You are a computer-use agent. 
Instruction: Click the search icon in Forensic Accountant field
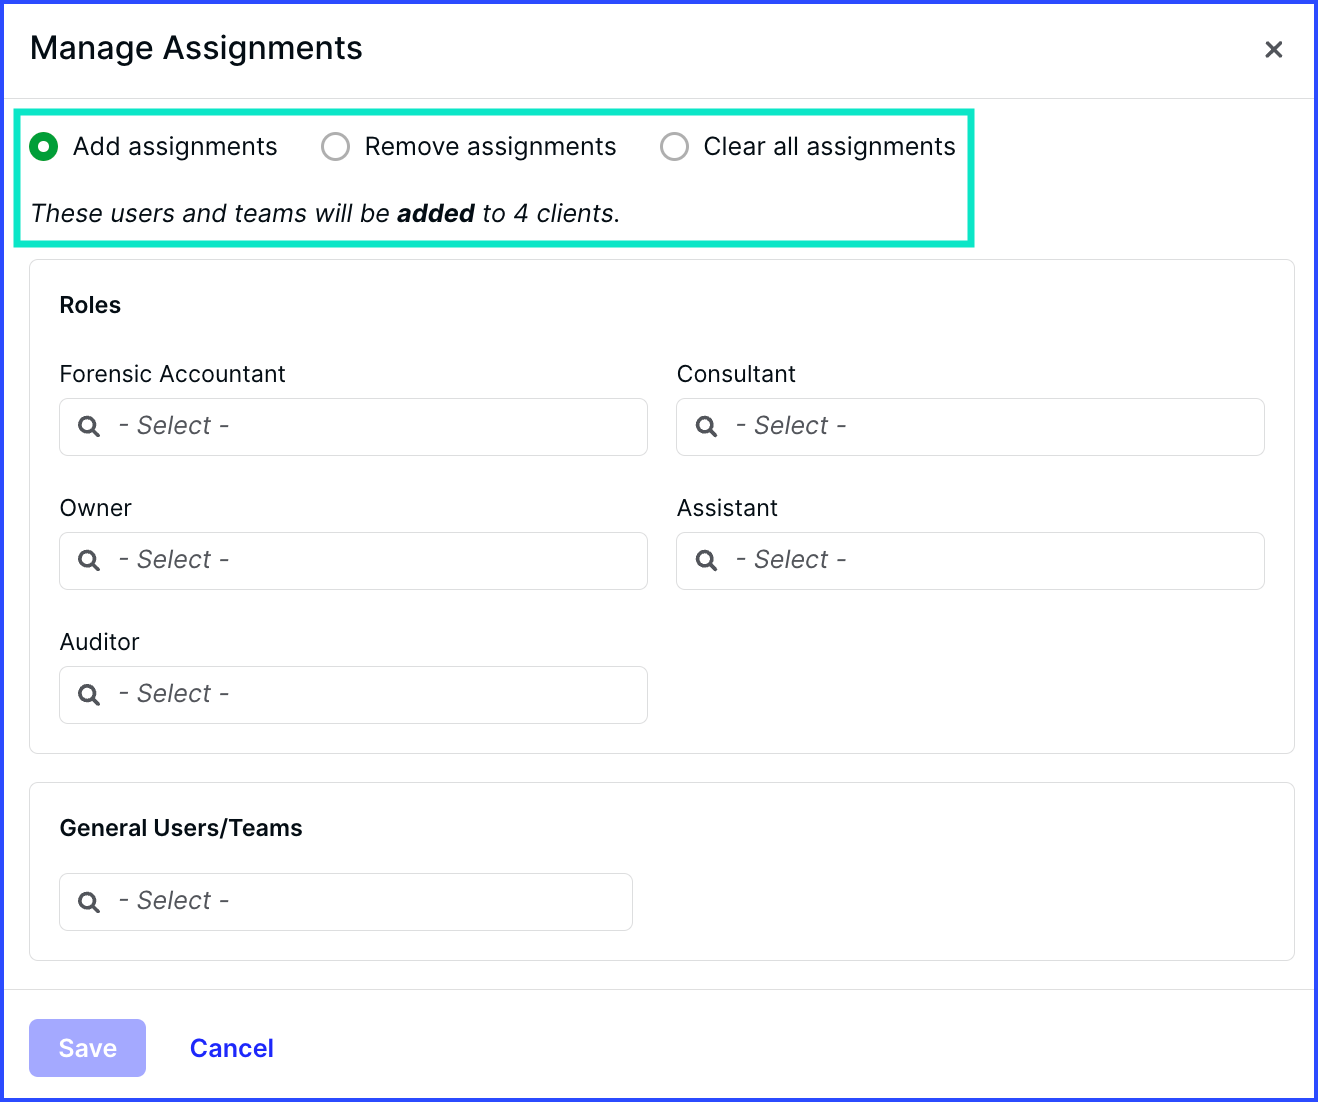coord(89,427)
